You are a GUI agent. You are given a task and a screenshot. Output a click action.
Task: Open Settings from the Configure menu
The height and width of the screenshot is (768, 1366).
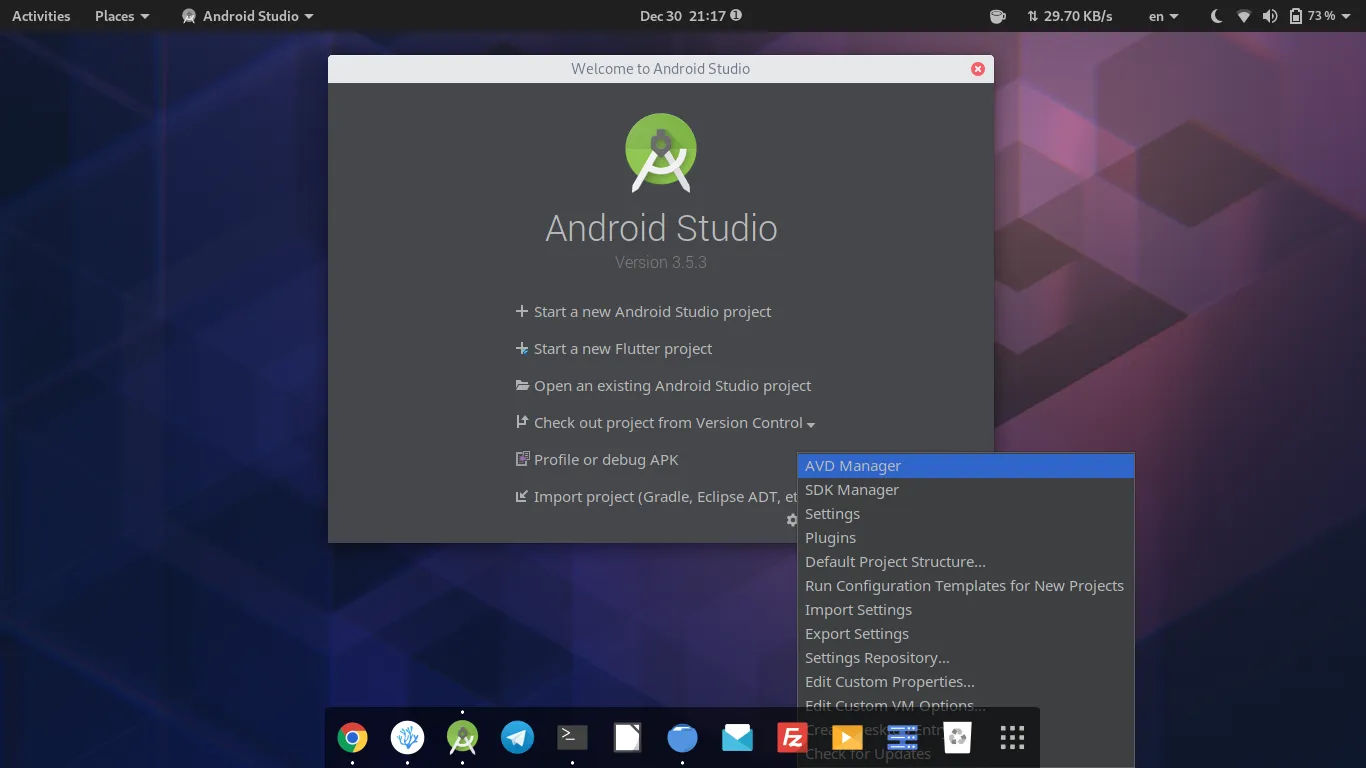966,514
